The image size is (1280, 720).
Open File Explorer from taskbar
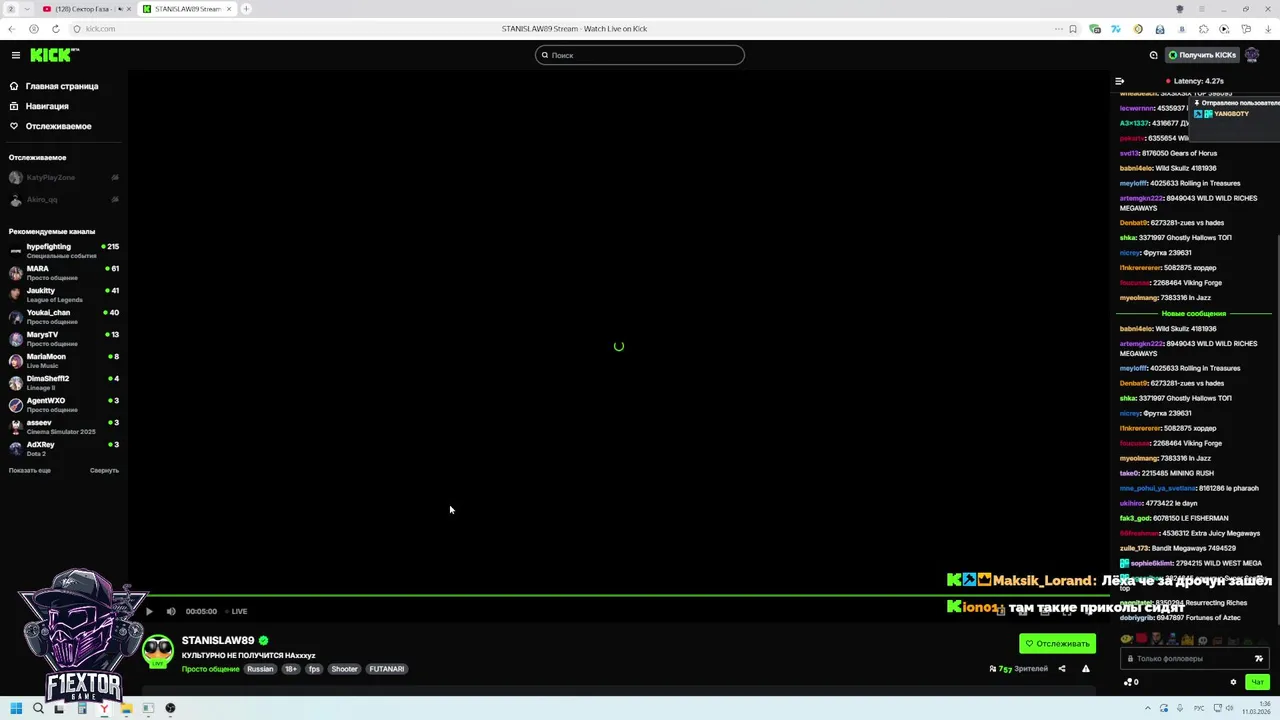tap(126, 708)
